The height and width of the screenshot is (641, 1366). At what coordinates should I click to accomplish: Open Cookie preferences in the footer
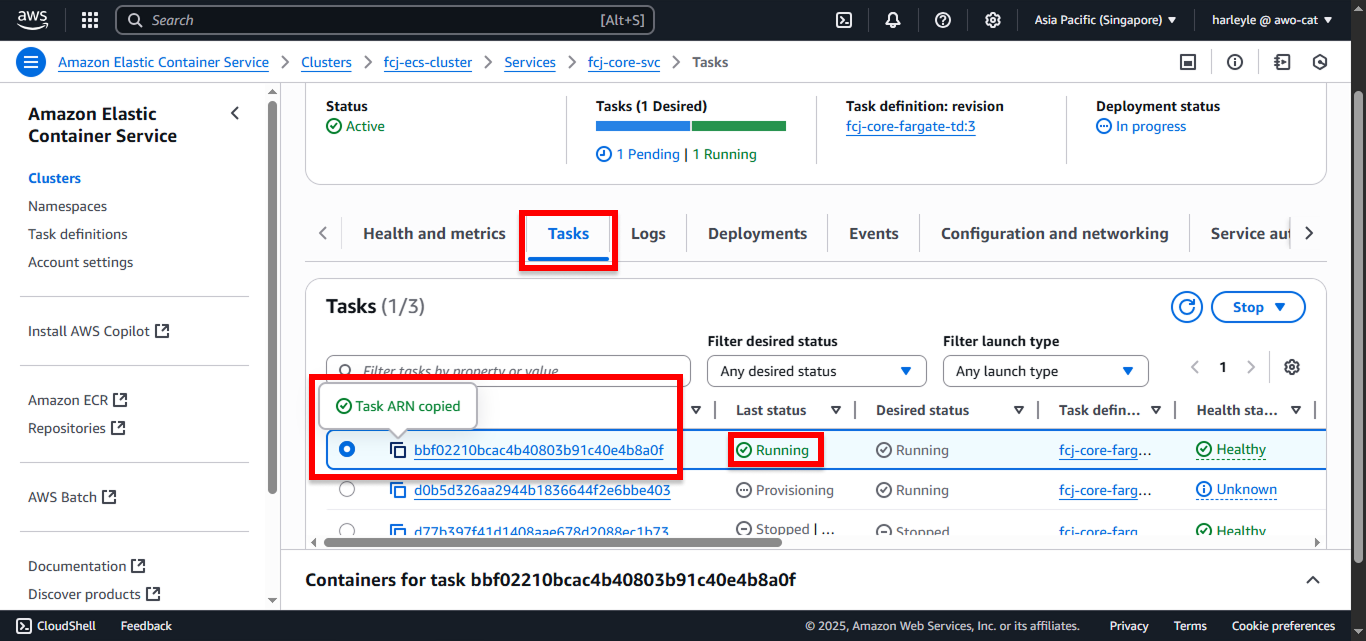(x=1283, y=626)
